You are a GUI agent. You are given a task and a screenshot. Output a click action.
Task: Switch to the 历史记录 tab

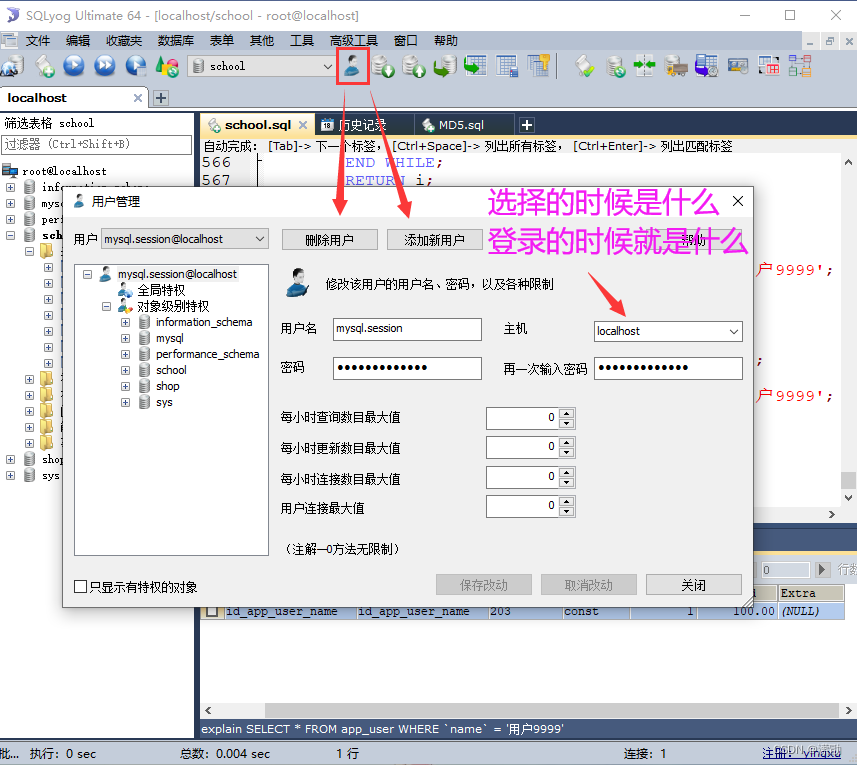tap(362, 125)
